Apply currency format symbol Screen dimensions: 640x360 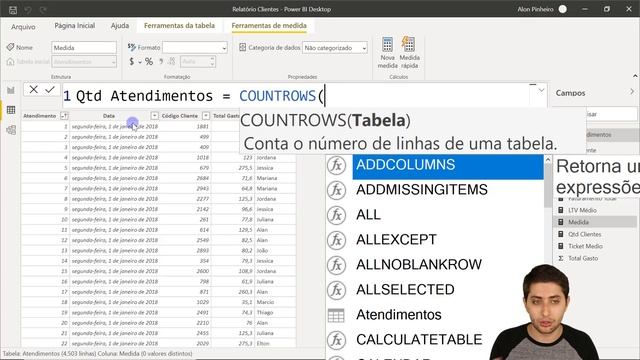[x=131, y=62]
